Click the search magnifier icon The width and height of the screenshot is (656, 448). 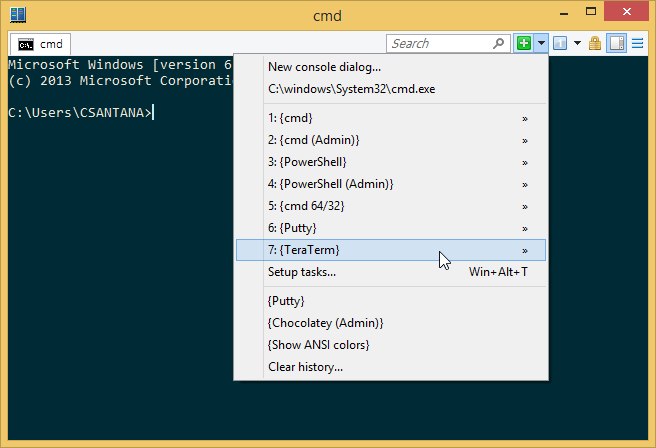(500, 43)
